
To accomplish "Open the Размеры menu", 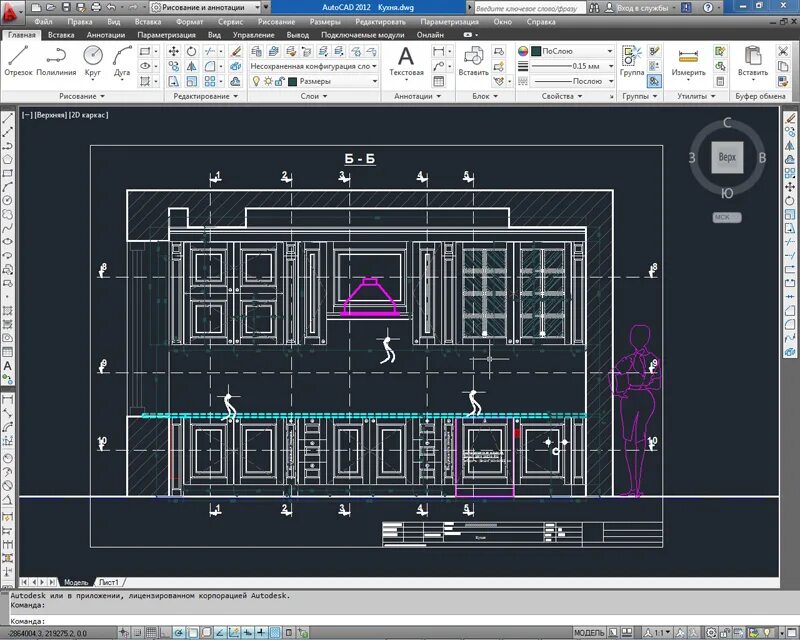I will pos(324,22).
